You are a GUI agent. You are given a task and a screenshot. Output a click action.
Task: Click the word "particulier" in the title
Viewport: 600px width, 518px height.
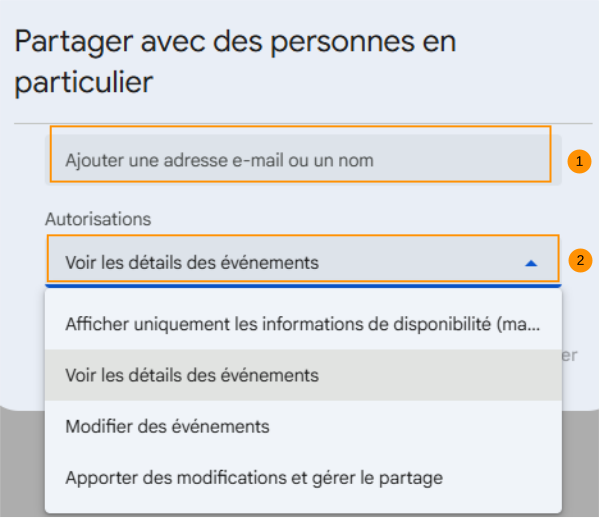point(83,82)
